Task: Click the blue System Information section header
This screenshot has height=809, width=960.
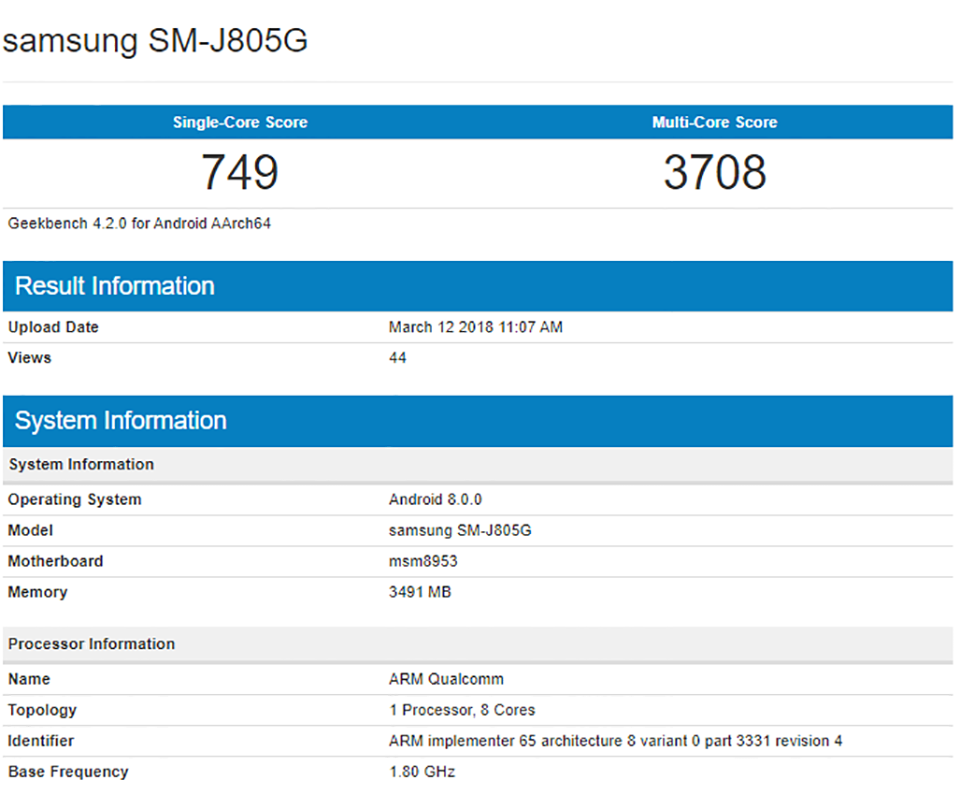Action: point(478,421)
